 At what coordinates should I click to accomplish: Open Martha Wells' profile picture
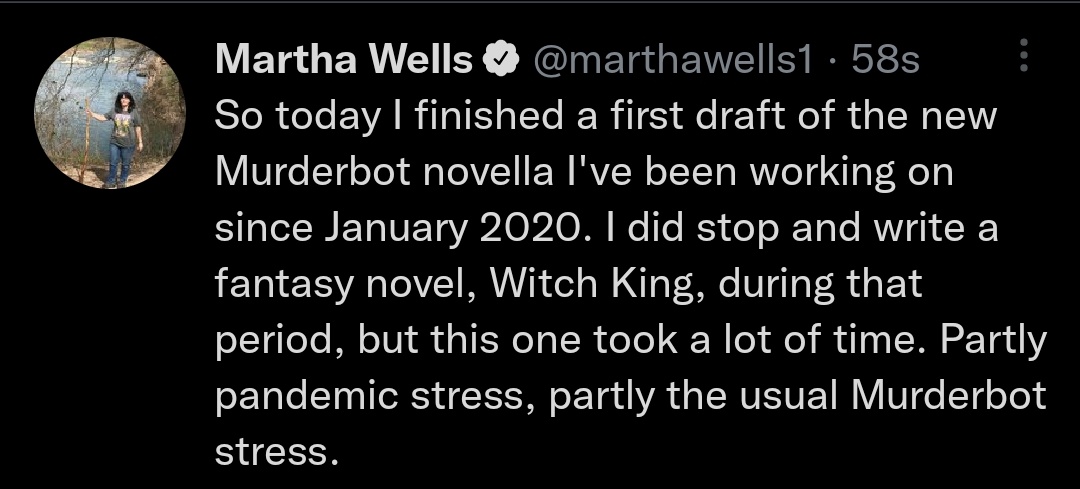110,113
